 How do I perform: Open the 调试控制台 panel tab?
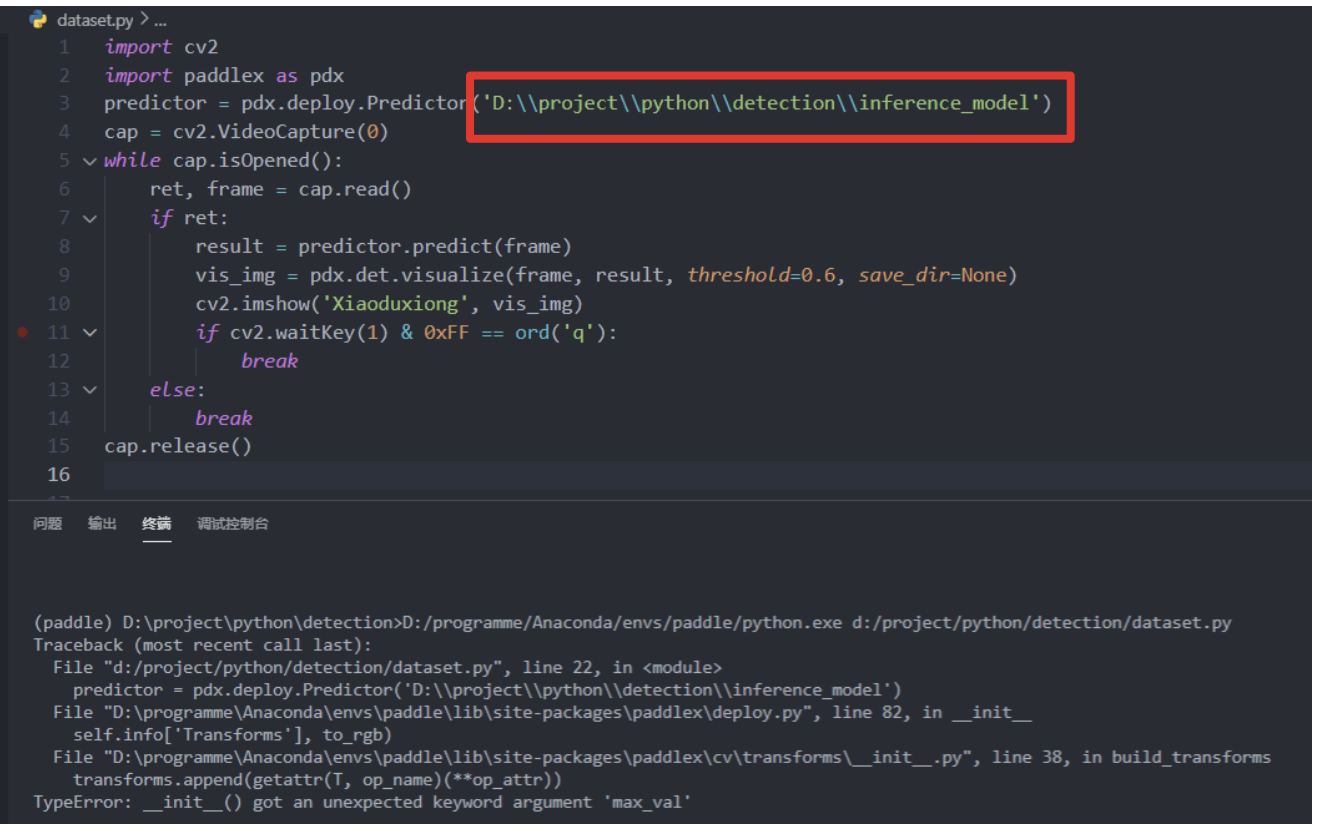232,523
